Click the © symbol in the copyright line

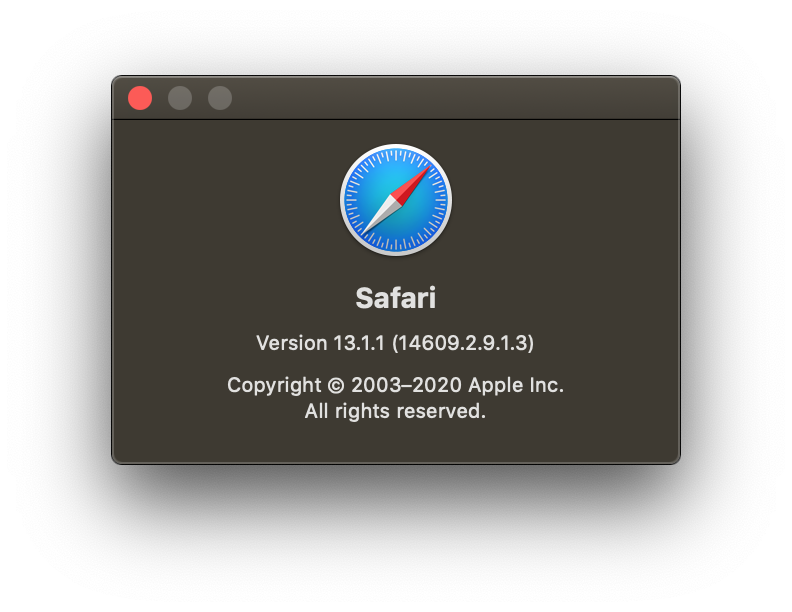336,386
